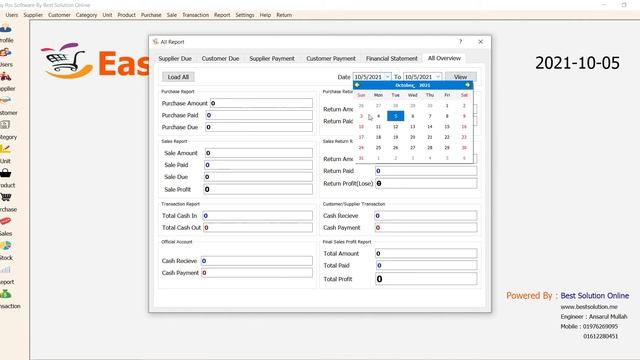Switch to the Financial Statement tab
640x360 pixels.
pos(392,58)
